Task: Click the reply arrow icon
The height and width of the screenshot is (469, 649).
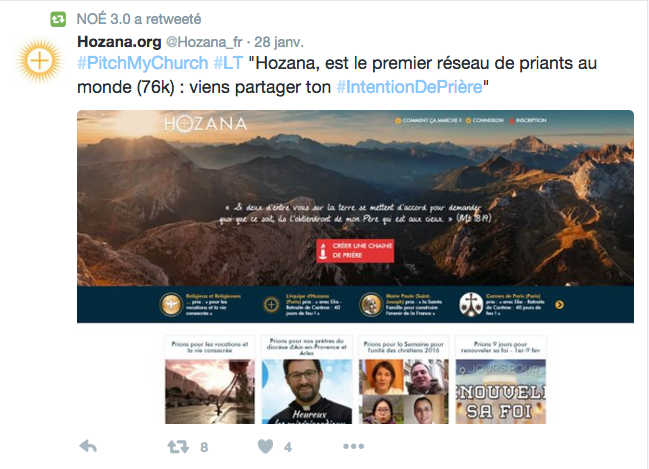Action: (x=88, y=446)
